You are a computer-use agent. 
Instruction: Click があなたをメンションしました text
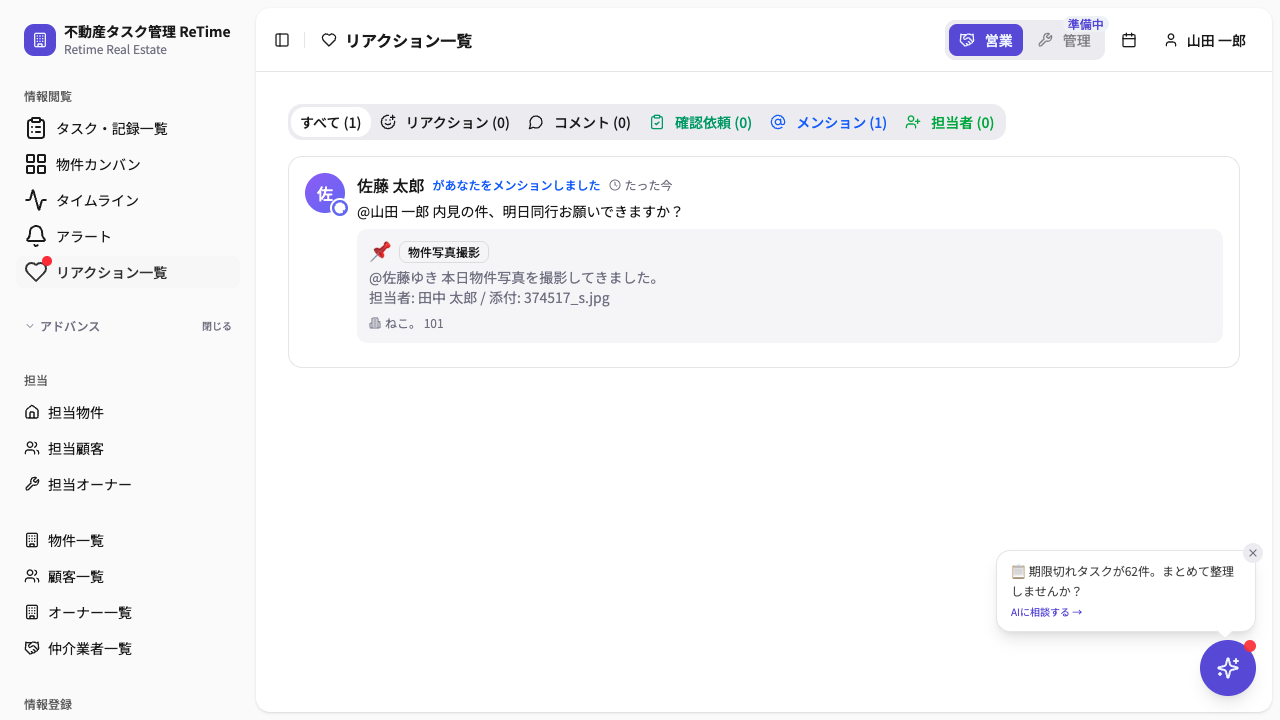click(516, 186)
